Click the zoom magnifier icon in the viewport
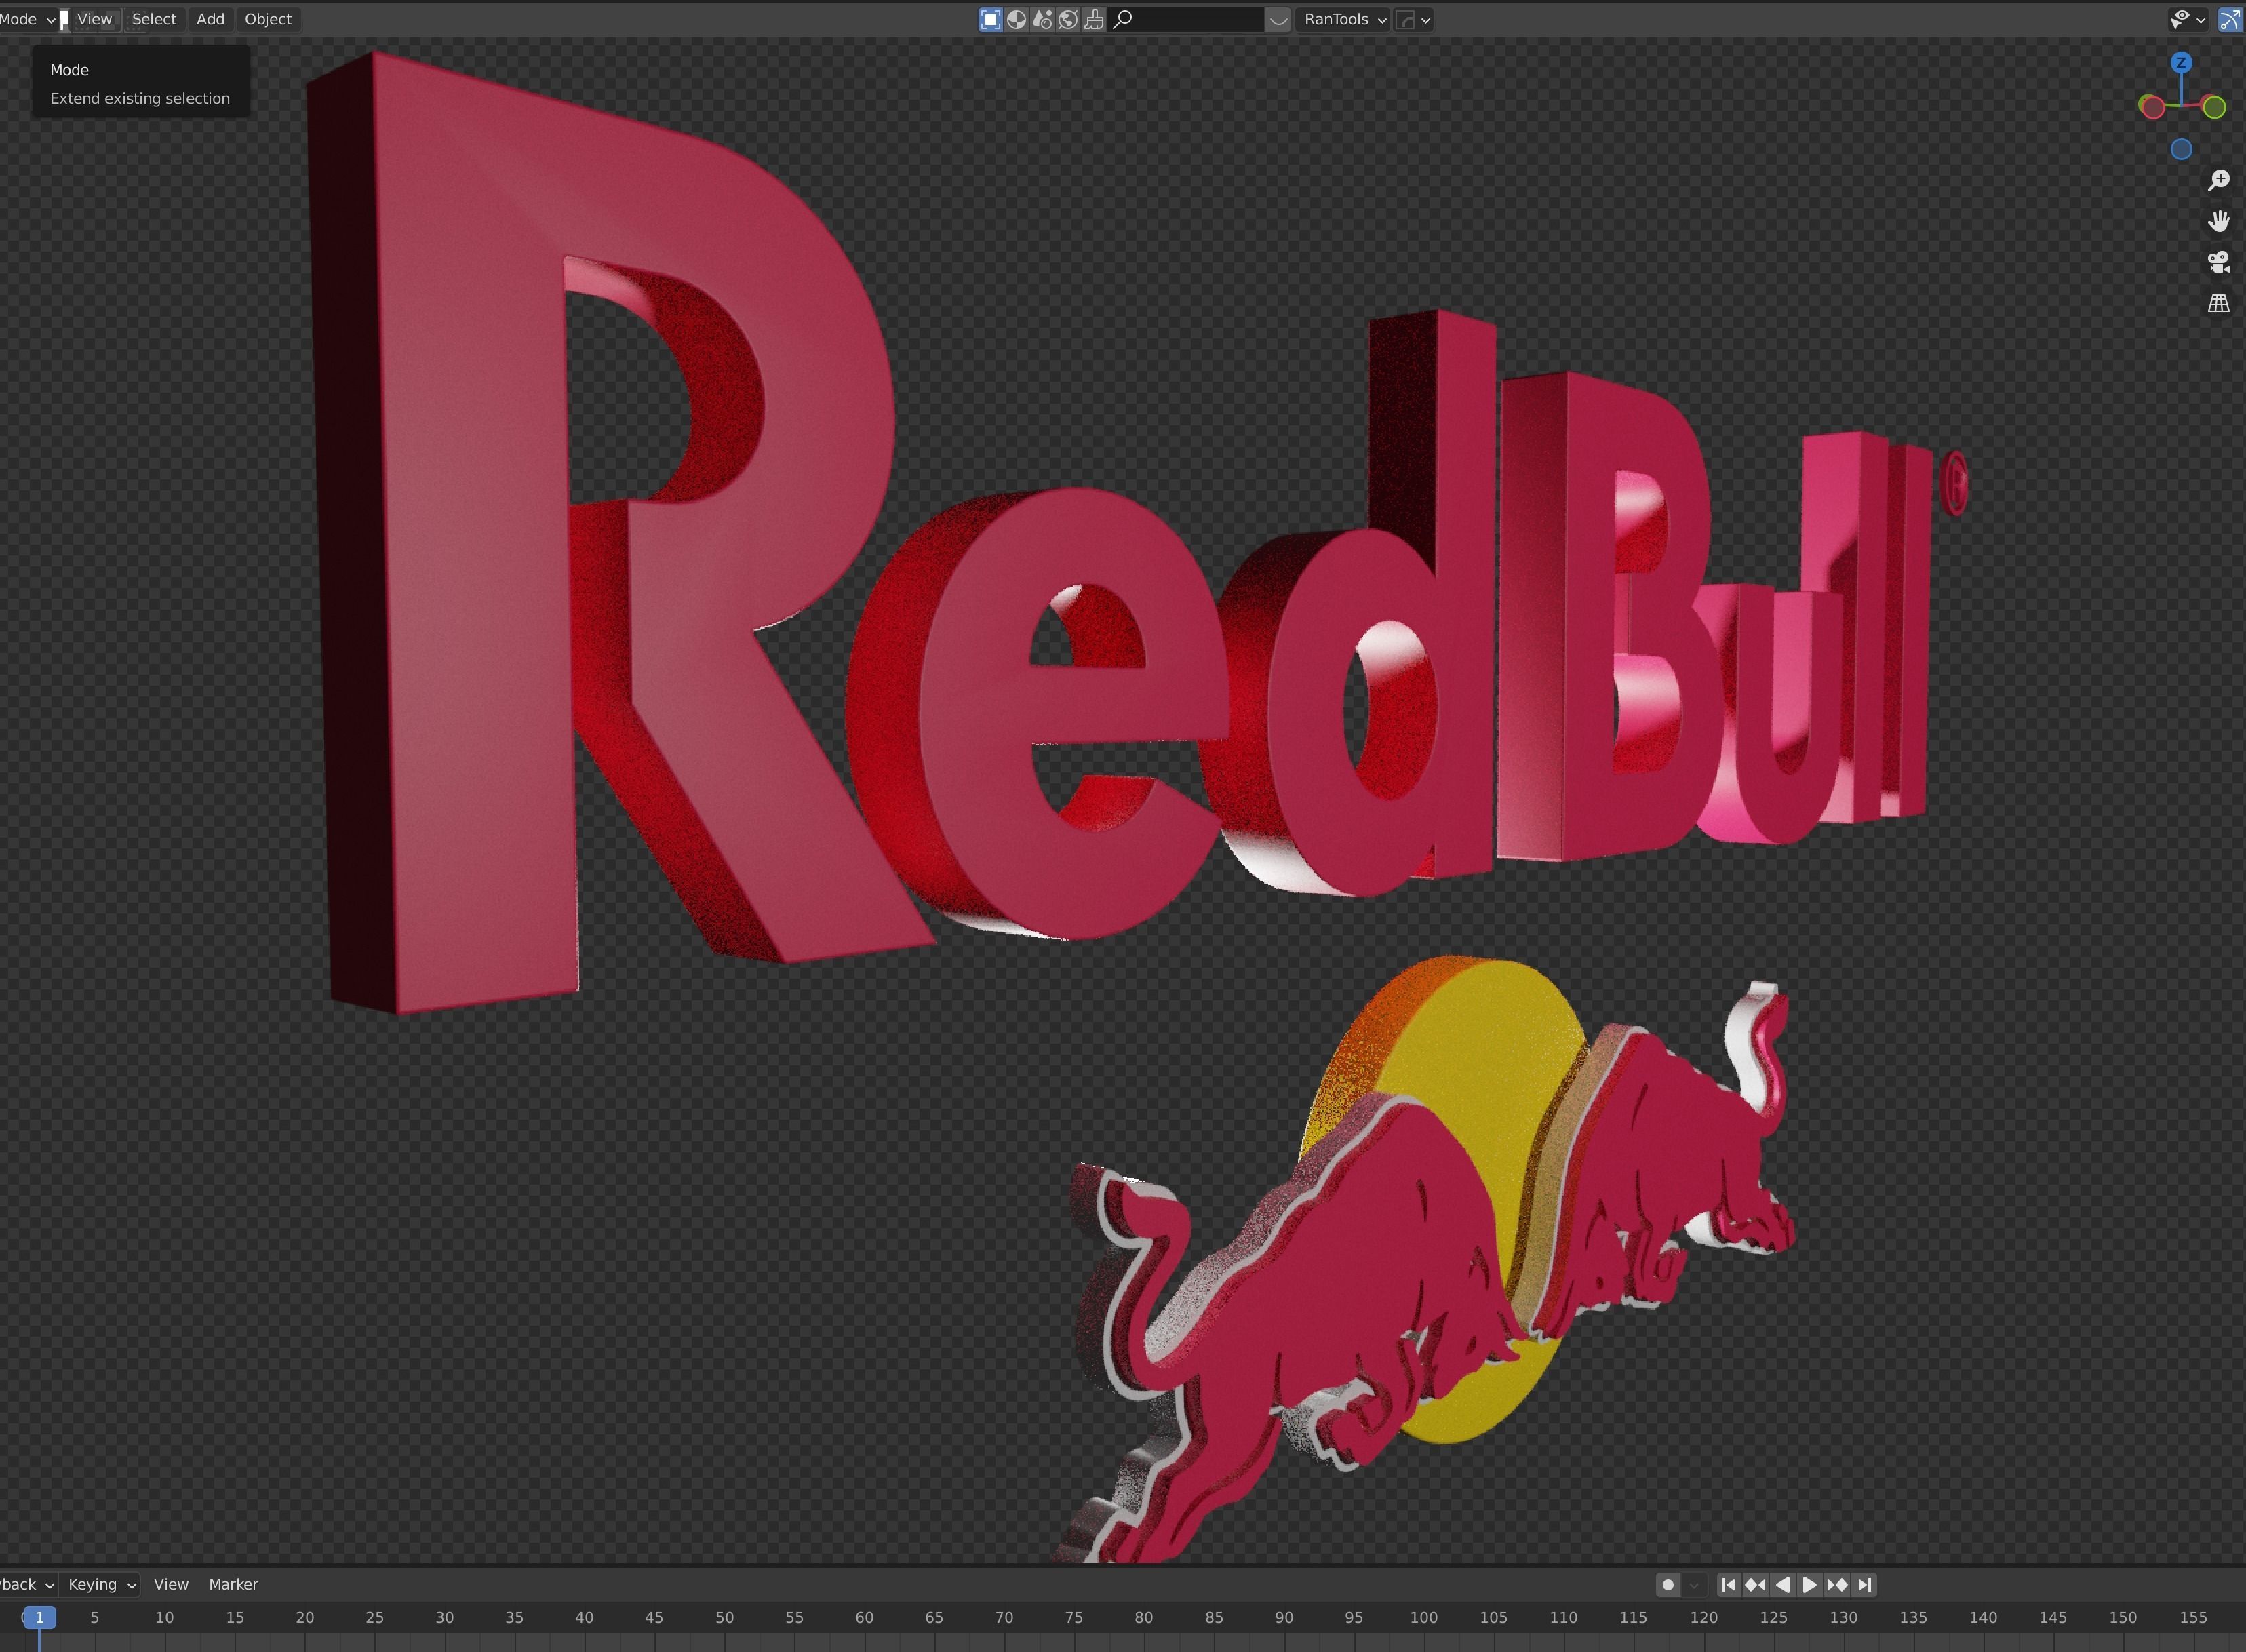 pyautogui.click(x=2219, y=180)
